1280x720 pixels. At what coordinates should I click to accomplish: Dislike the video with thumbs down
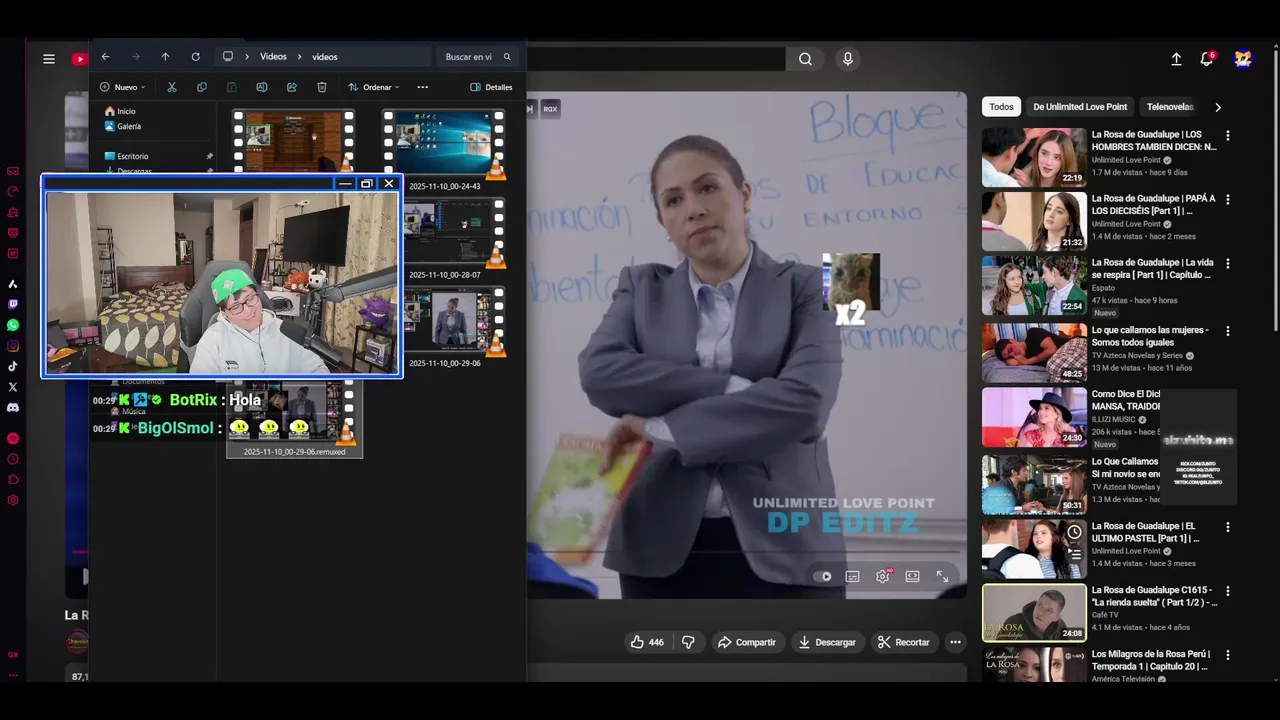(688, 642)
